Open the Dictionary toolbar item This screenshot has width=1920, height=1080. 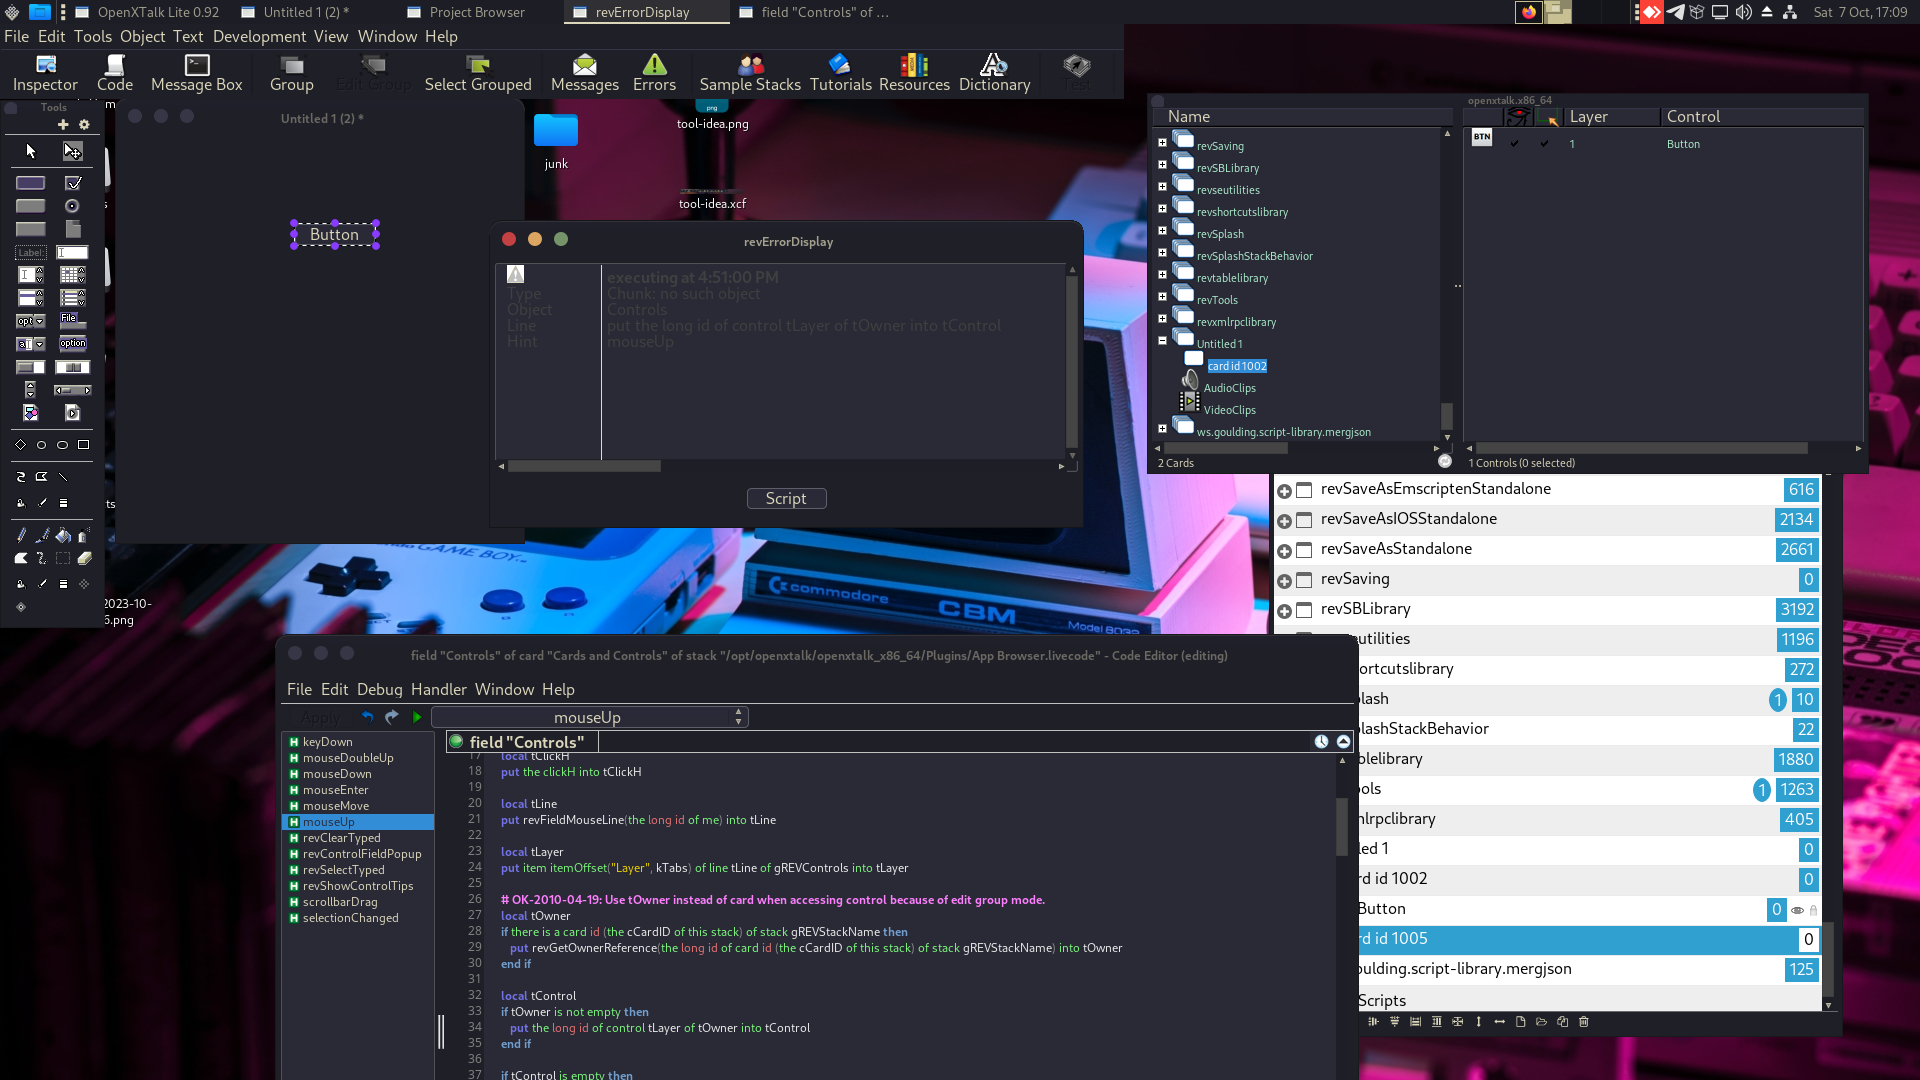point(994,73)
